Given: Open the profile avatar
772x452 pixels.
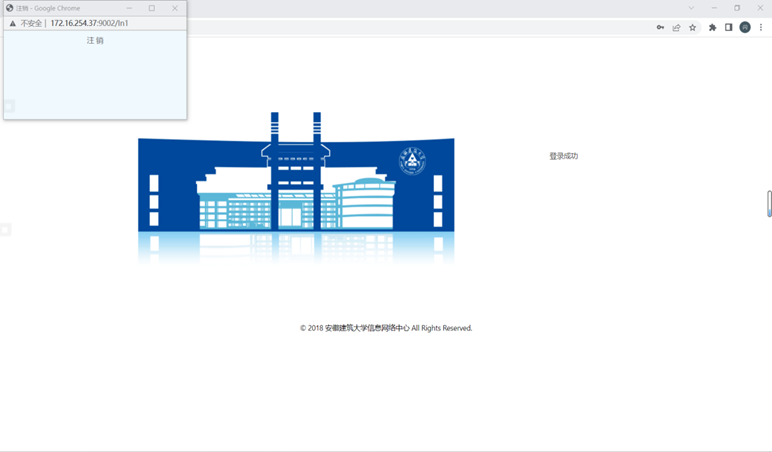Looking at the screenshot, I should click(745, 28).
